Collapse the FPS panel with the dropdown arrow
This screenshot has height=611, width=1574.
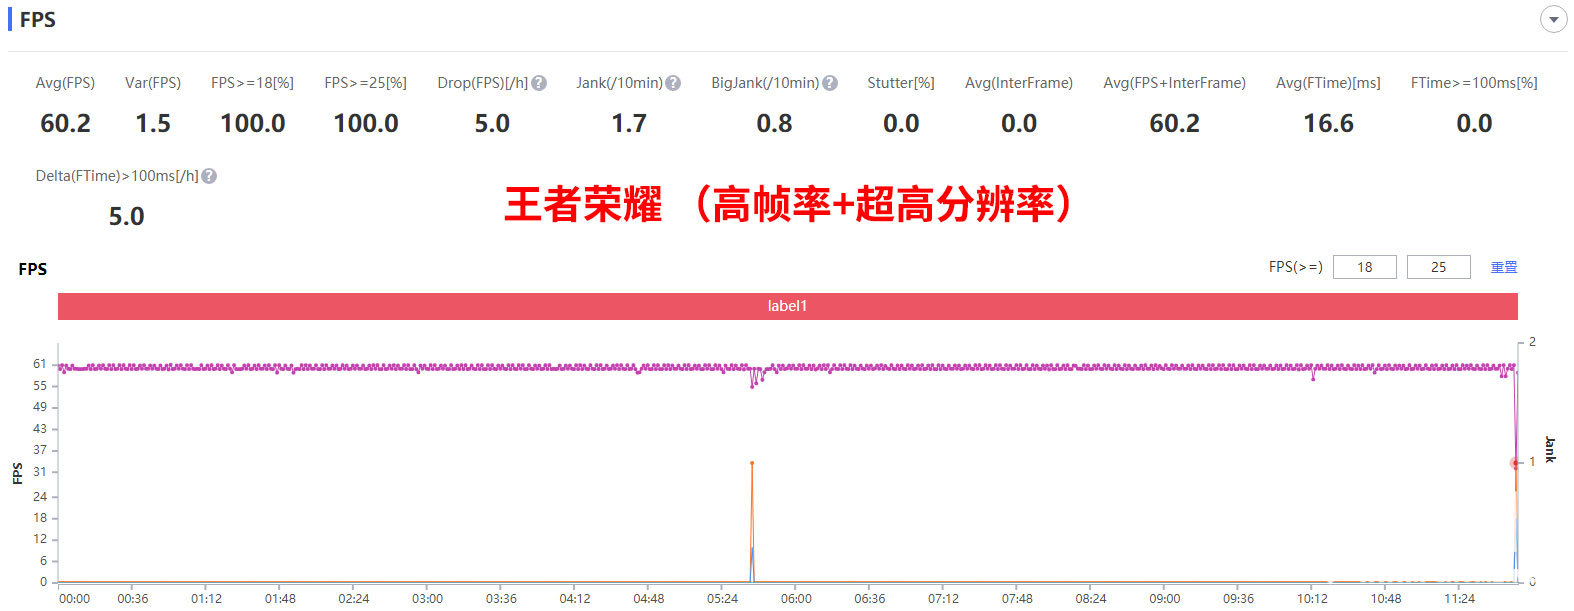click(x=1553, y=19)
